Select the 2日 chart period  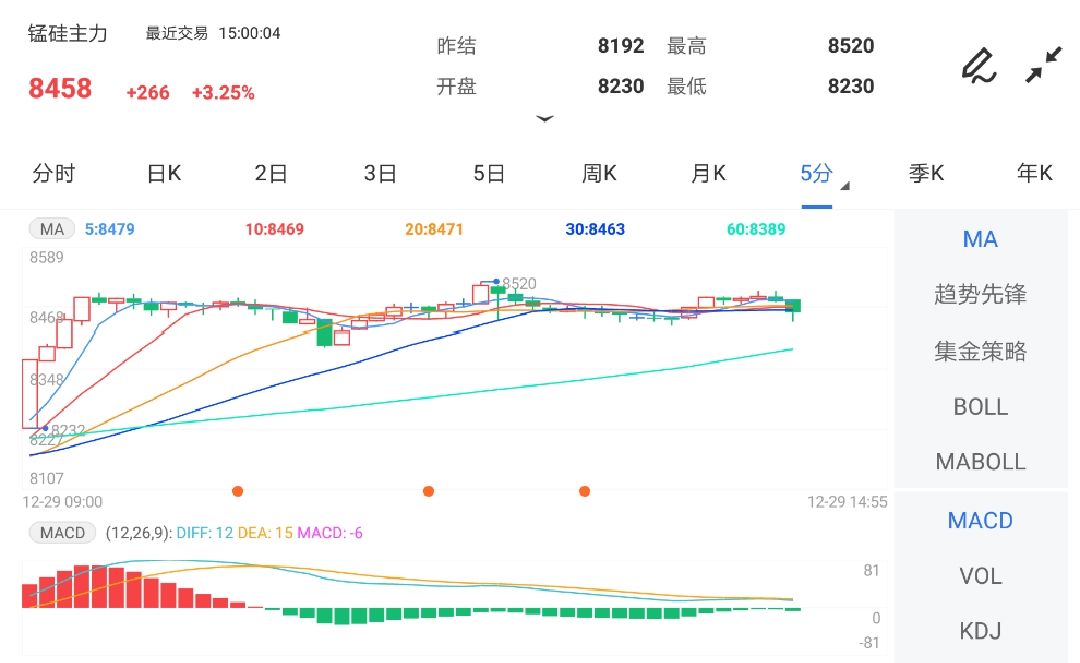click(271, 173)
